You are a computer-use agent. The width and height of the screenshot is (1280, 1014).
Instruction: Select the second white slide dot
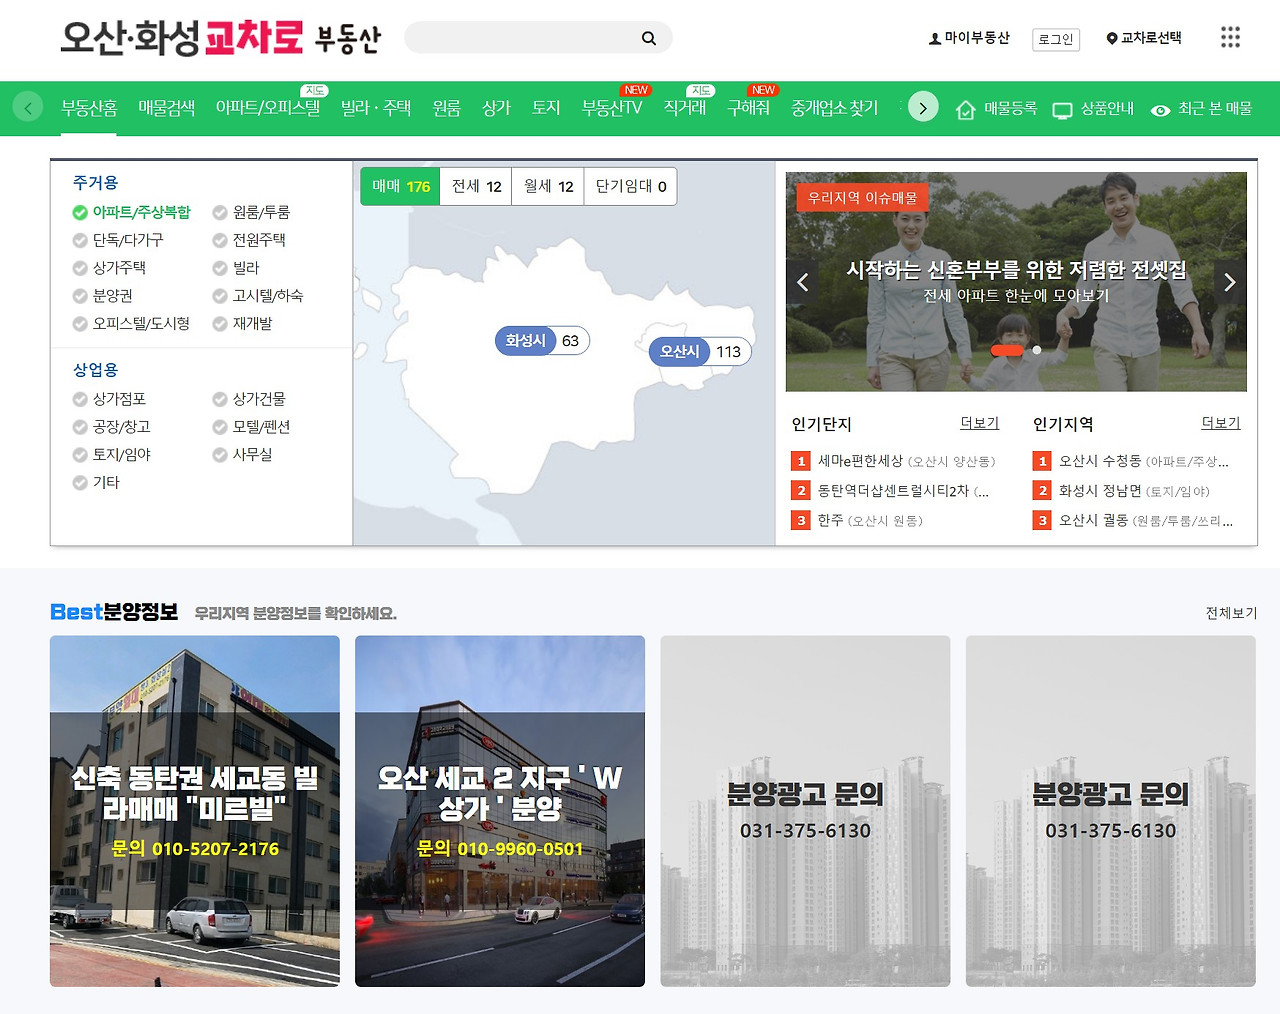1037,350
